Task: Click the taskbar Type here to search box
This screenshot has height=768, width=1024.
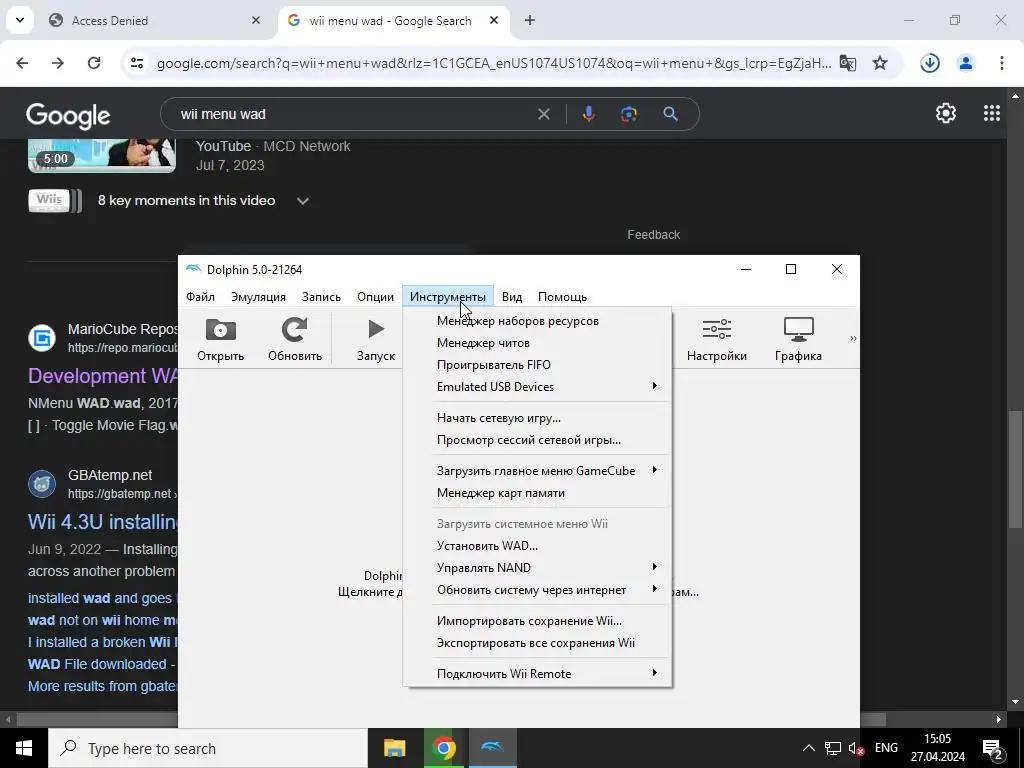Action: pos(208,748)
